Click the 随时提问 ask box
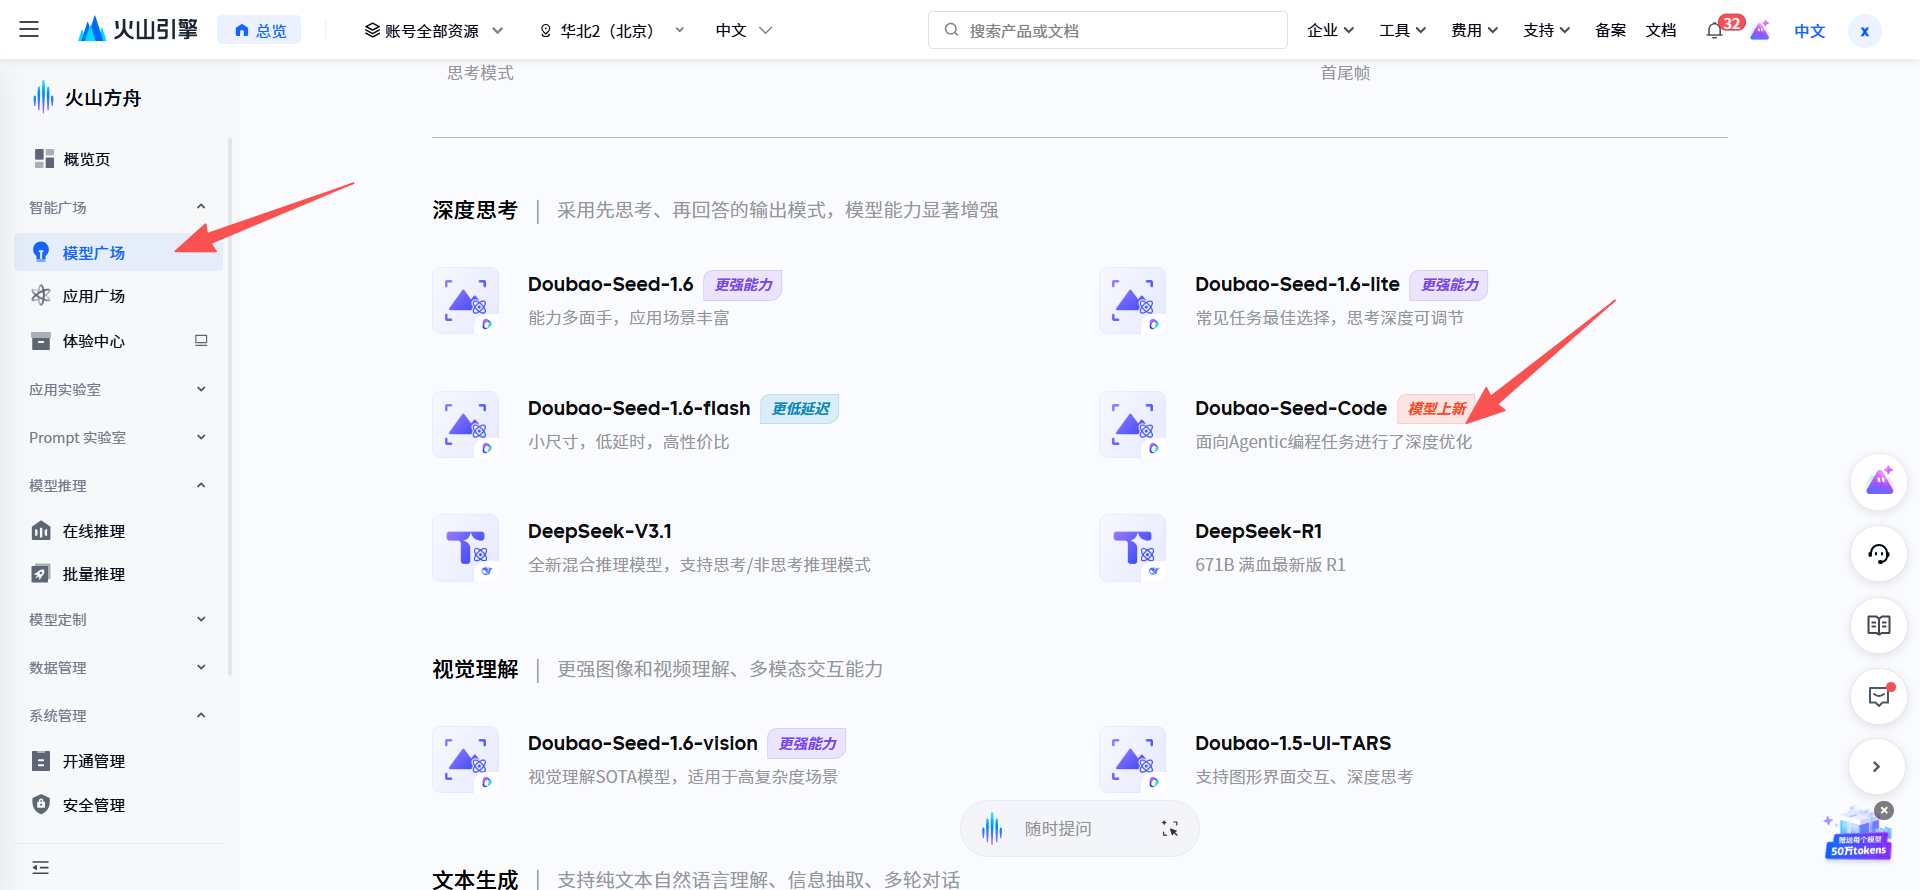 coord(1080,829)
